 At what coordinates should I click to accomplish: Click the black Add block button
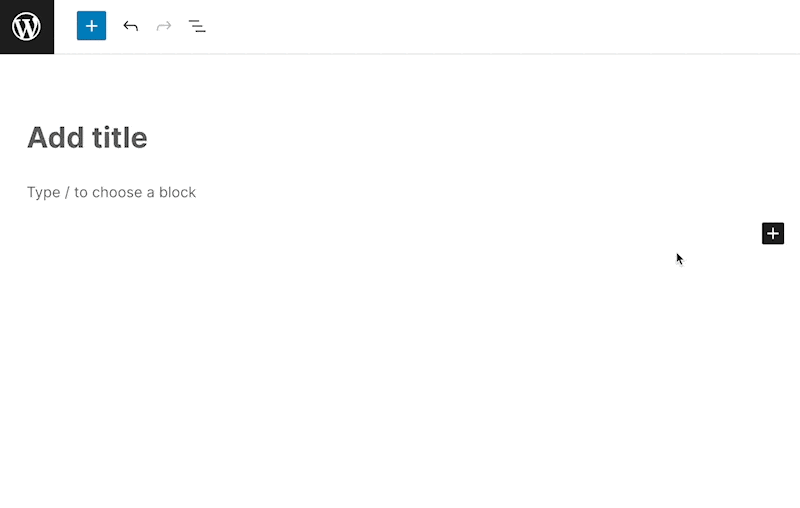click(x=773, y=234)
